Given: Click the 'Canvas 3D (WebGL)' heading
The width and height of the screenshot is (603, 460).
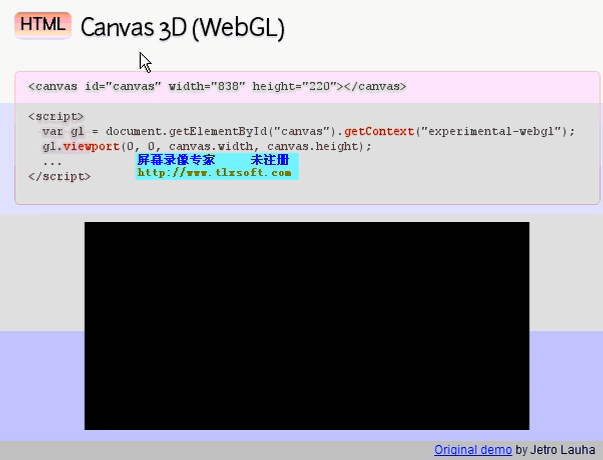Looking at the screenshot, I should click(183, 28).
